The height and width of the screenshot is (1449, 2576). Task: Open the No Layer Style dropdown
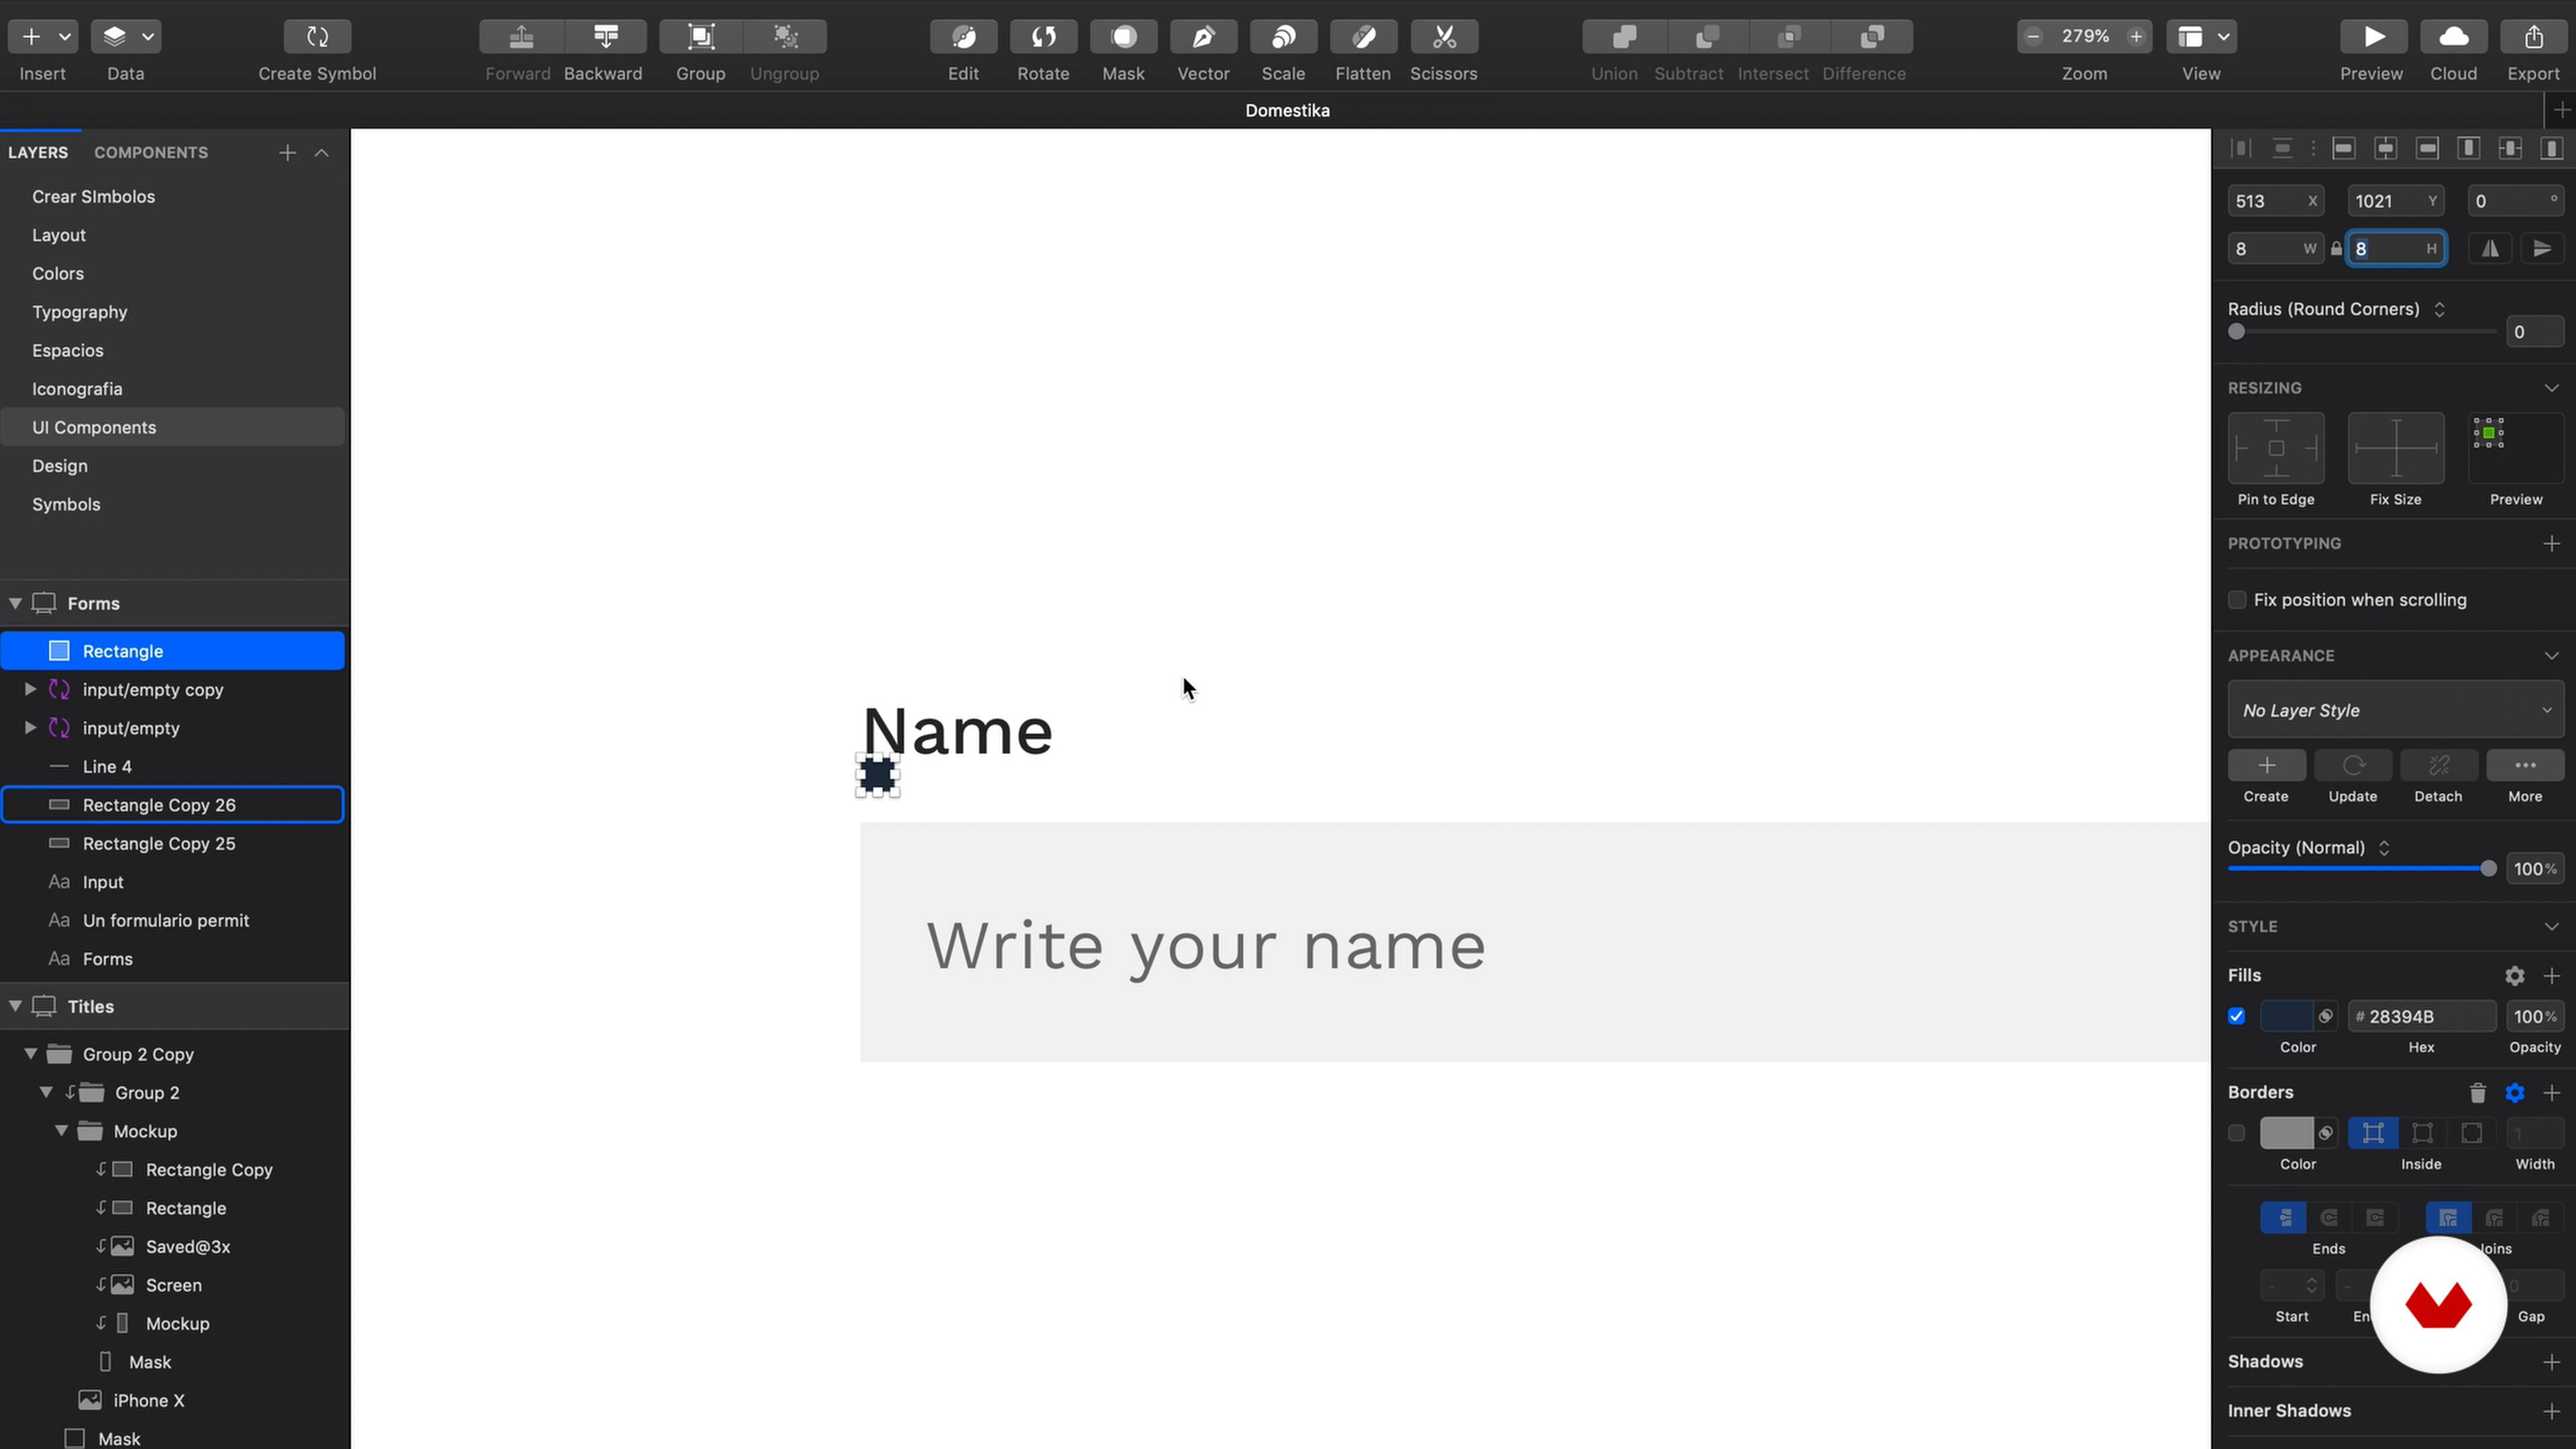tap(2396, 711)
